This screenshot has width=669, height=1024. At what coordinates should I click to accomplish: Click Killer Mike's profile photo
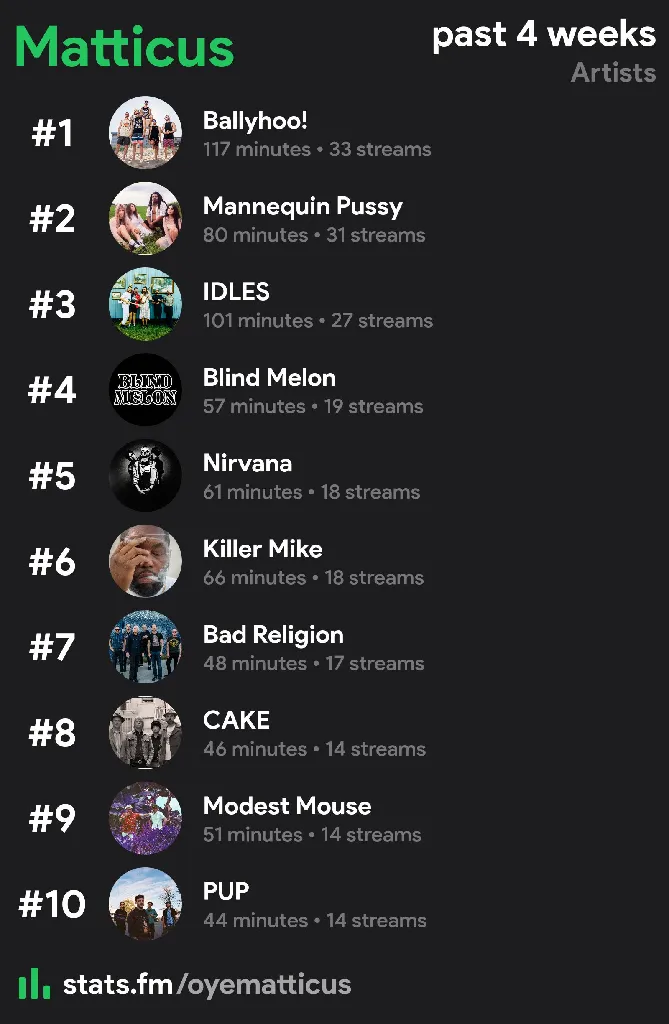(145, 561)
